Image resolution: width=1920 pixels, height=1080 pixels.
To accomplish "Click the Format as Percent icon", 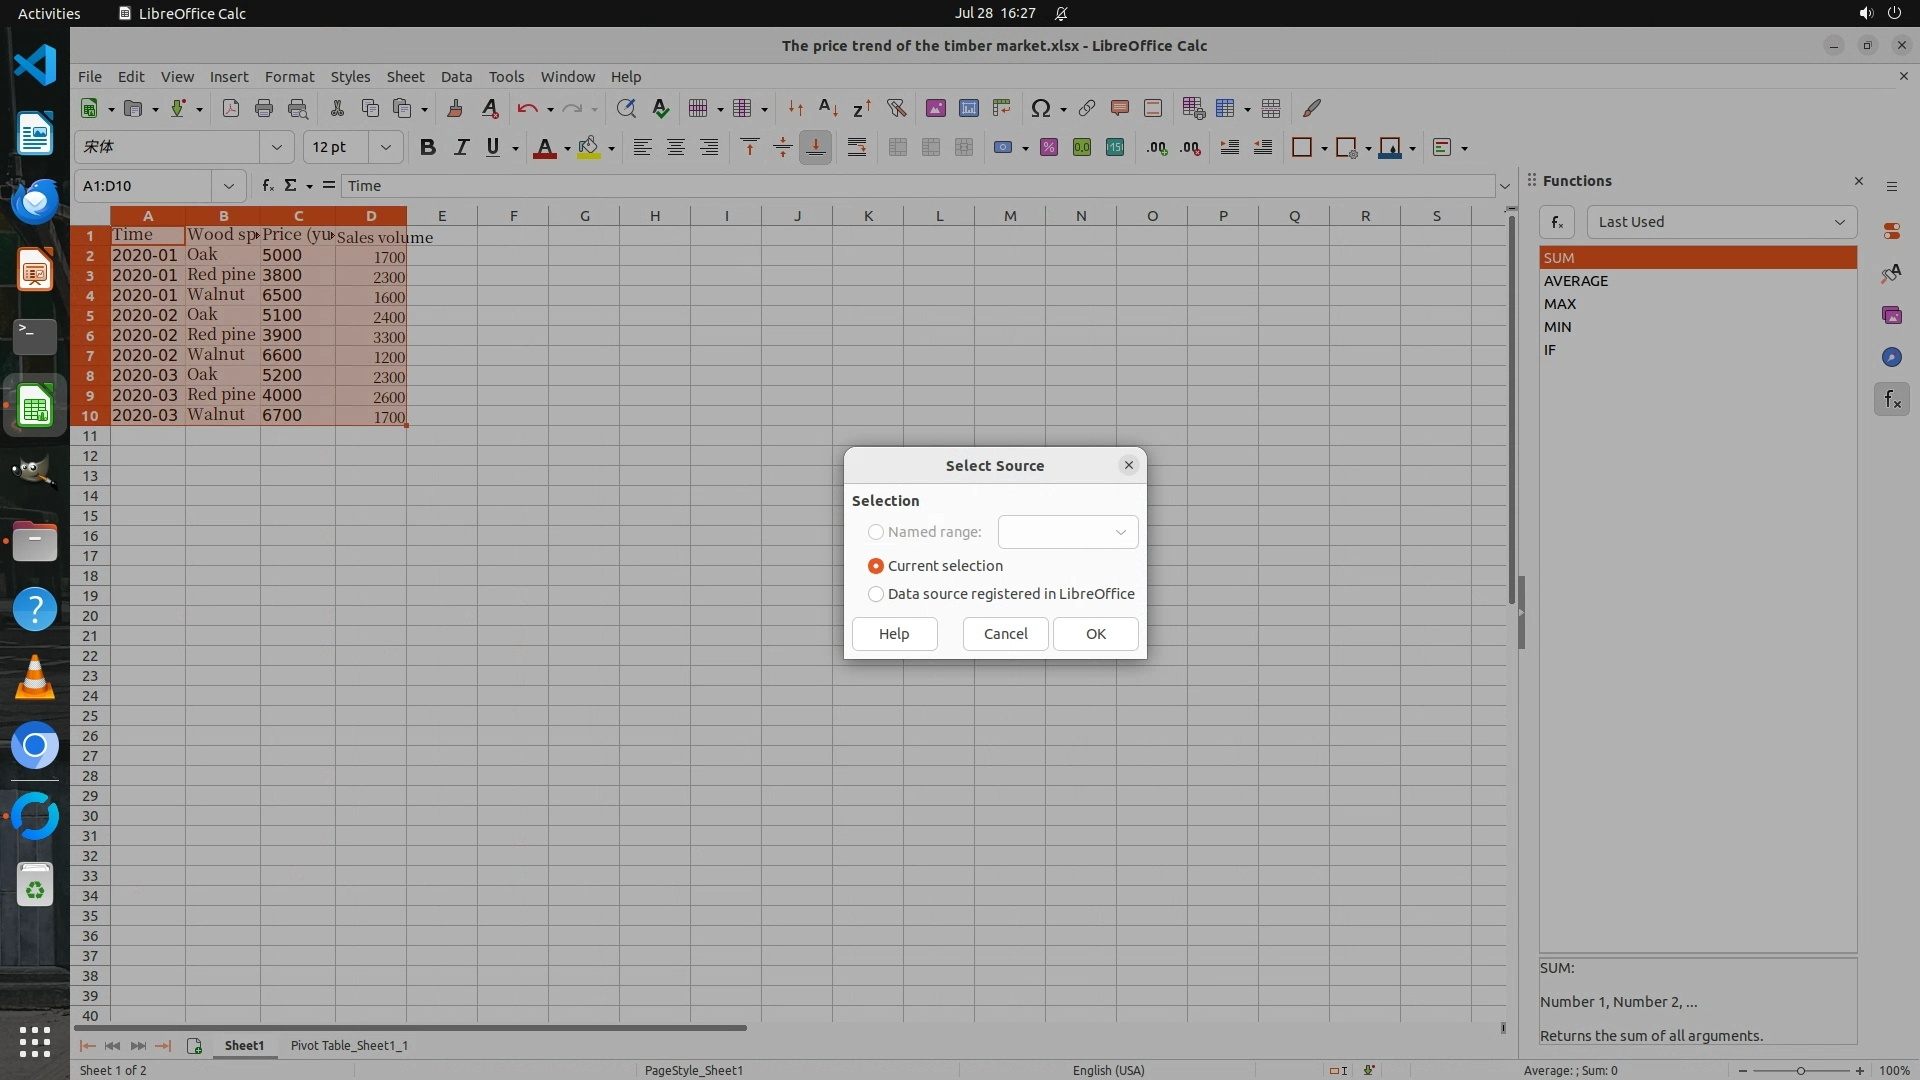I will click(x=1049, y=148).
